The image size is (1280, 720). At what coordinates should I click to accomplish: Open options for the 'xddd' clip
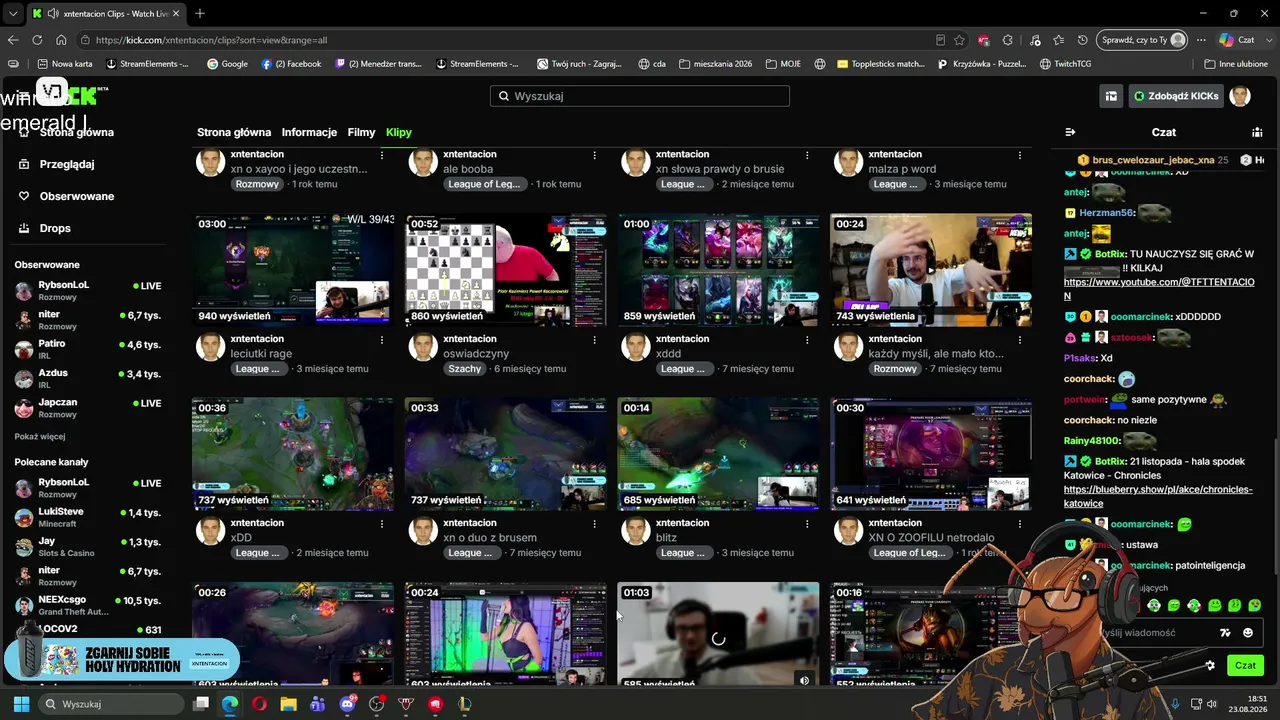pos(807,339)
